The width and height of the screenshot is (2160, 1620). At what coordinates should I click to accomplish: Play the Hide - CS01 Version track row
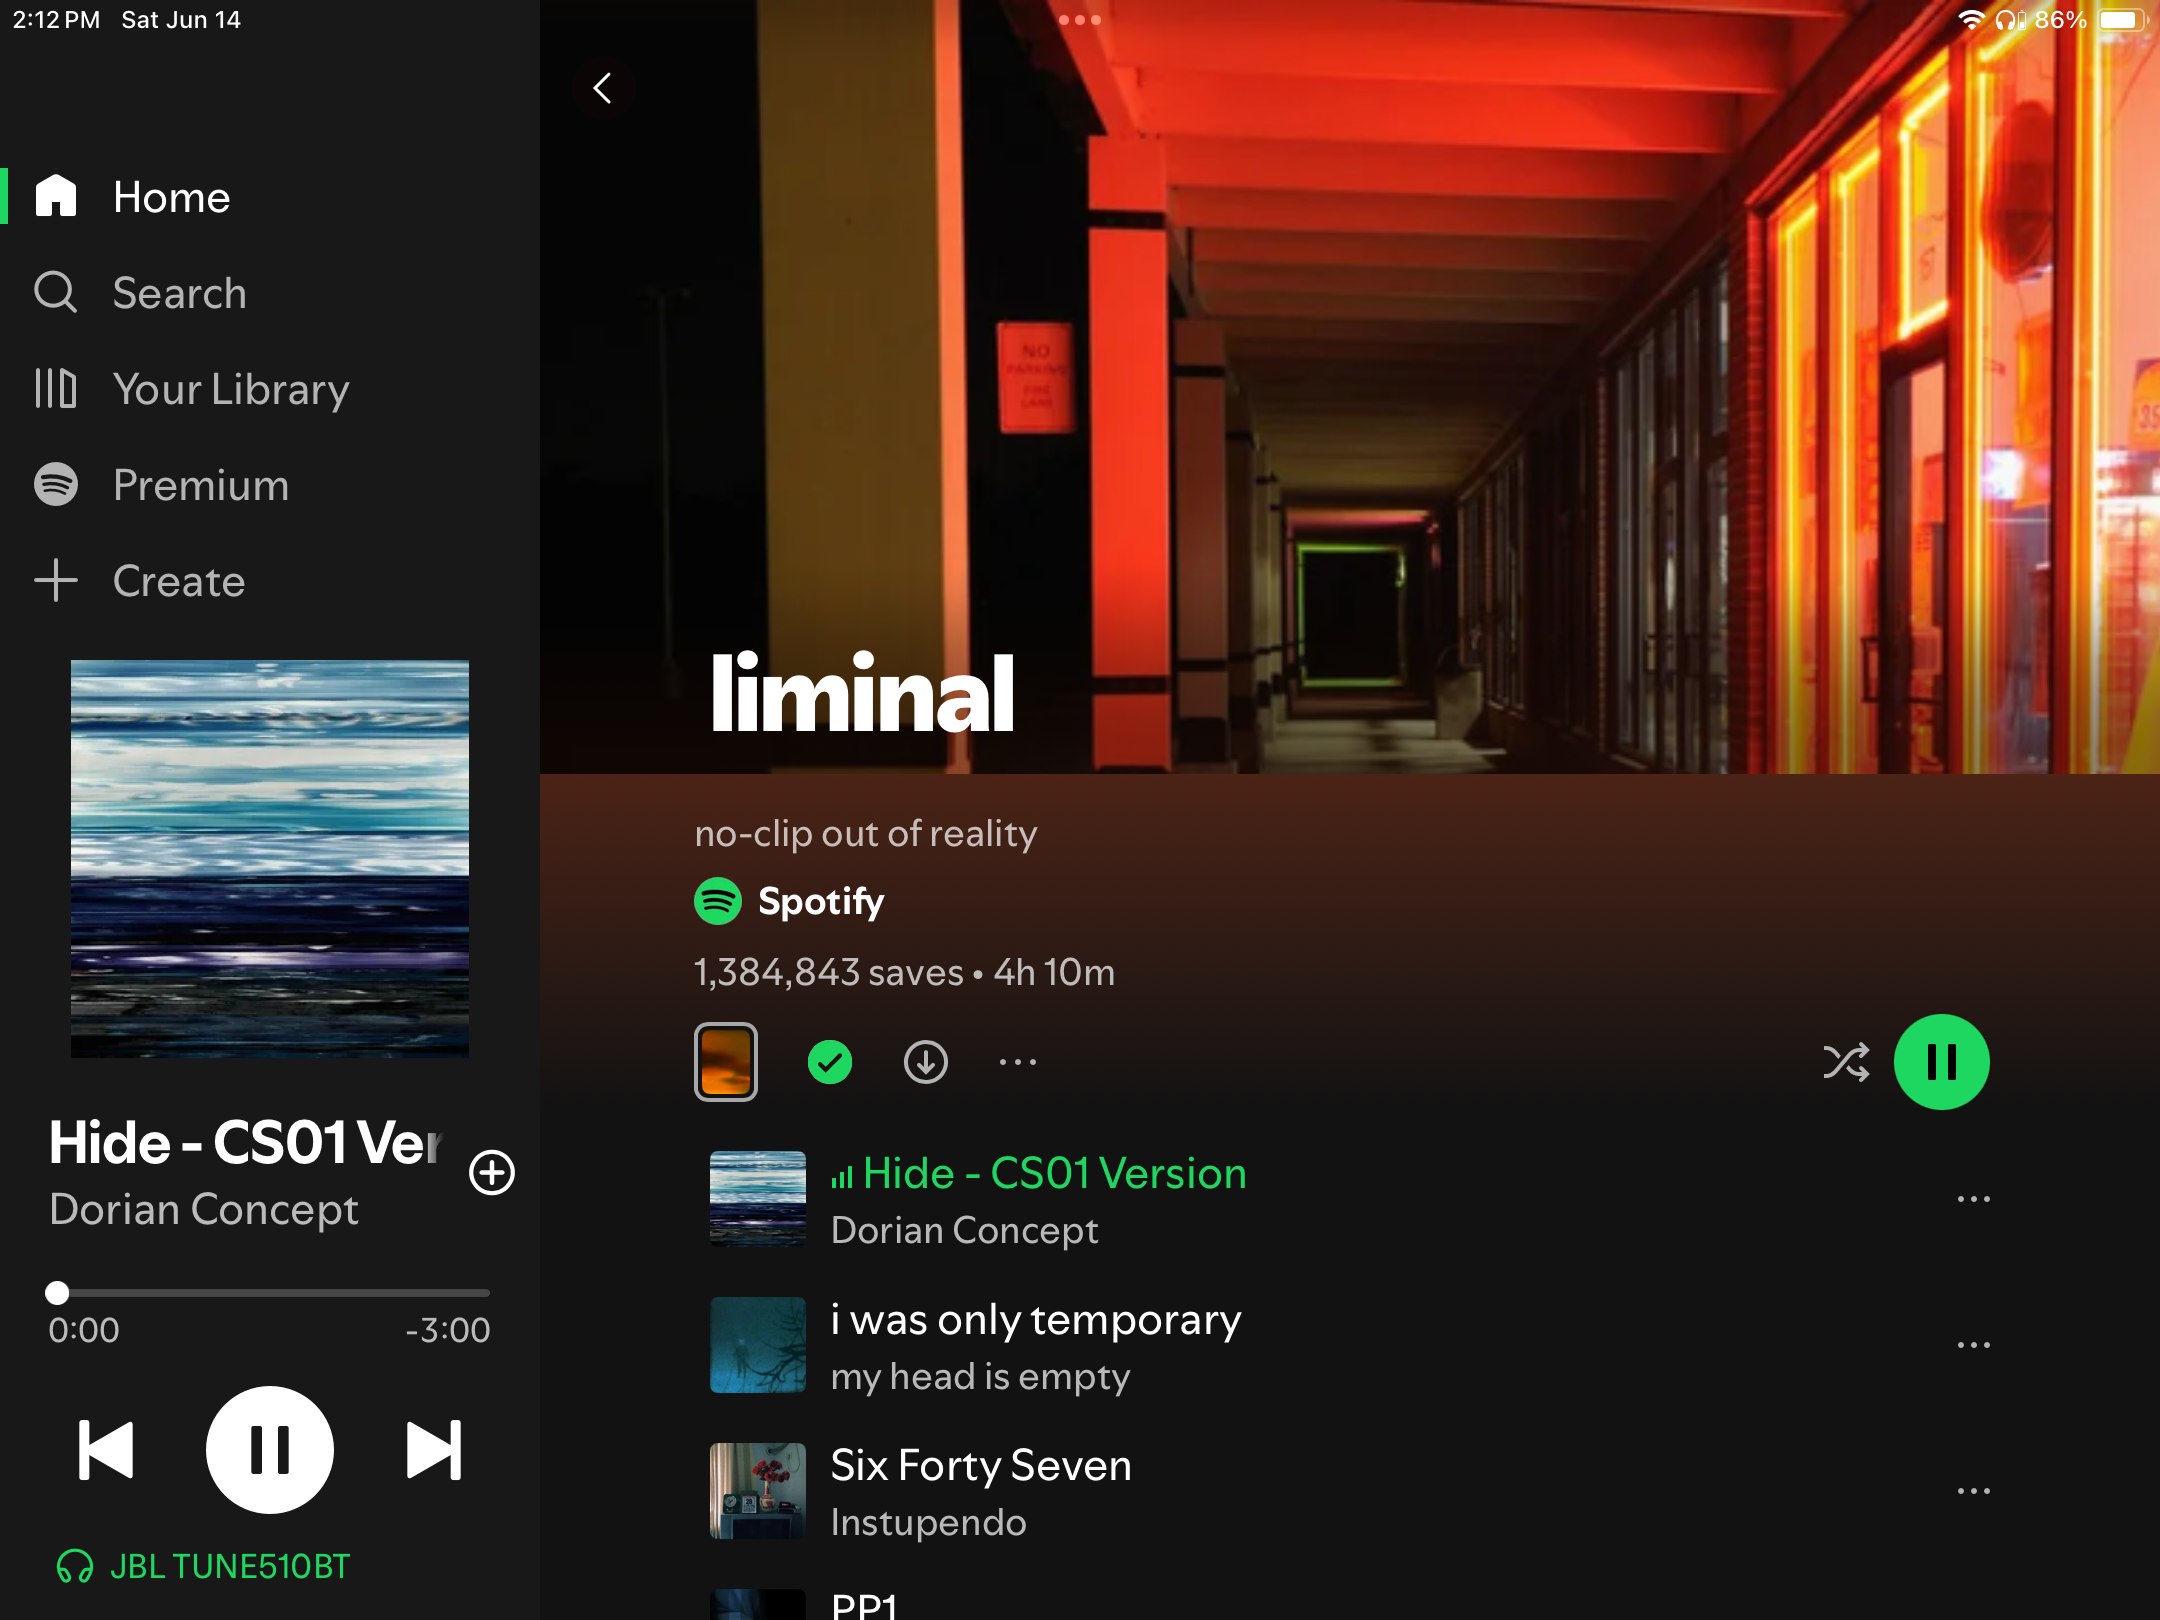pos(1350,1199)
